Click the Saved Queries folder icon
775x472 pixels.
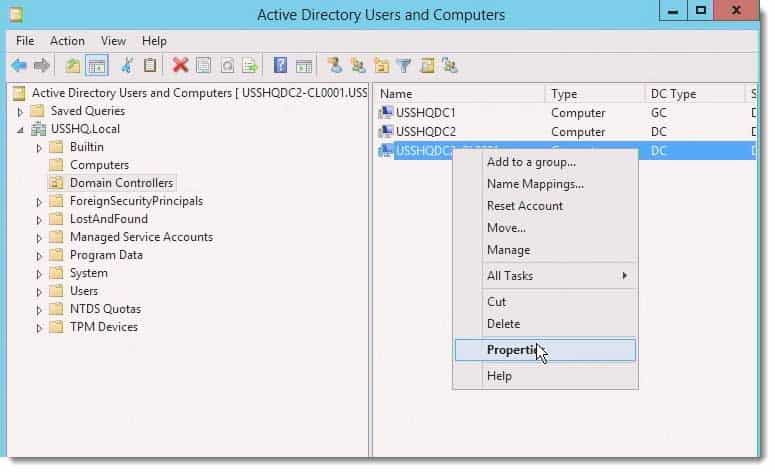(38, 111)
